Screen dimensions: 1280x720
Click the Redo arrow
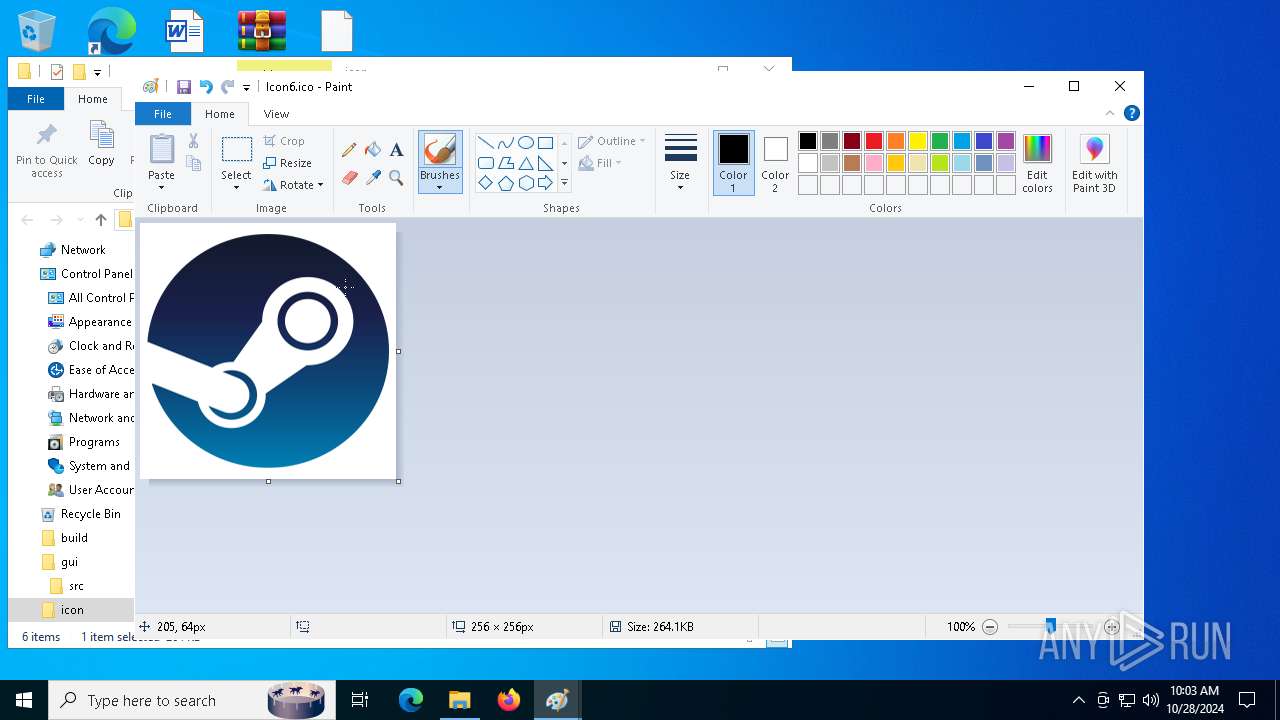[x=228, y=87]
